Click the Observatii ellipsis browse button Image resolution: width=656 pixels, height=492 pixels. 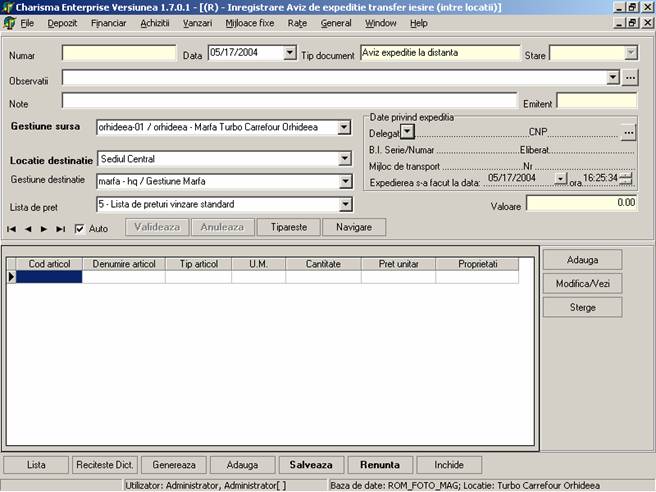pyautogui.click(x=629, y=77)
